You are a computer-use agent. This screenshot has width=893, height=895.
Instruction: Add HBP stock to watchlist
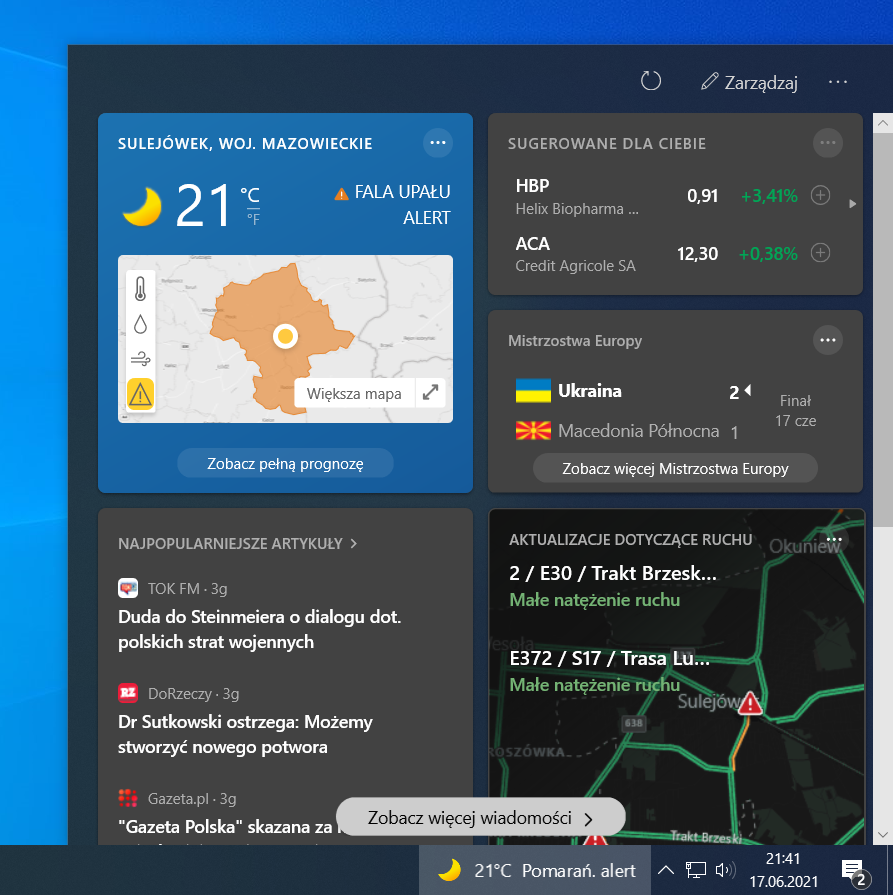pos(820,195)
